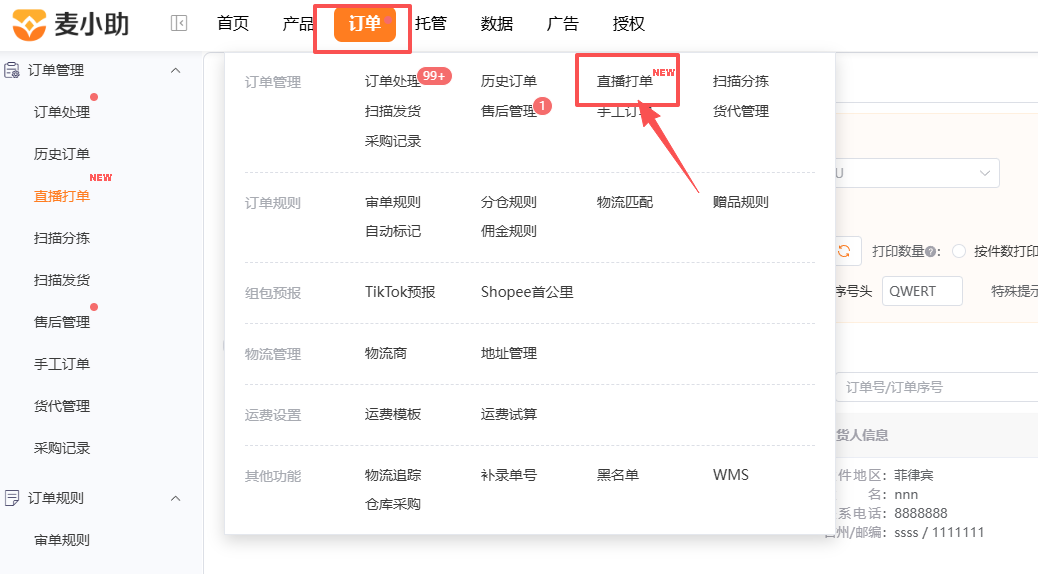The width and height of the screenshot is (1038, 574).
Task: Collapse the 订单管理 sidebar group chevron
Action: 175,70
